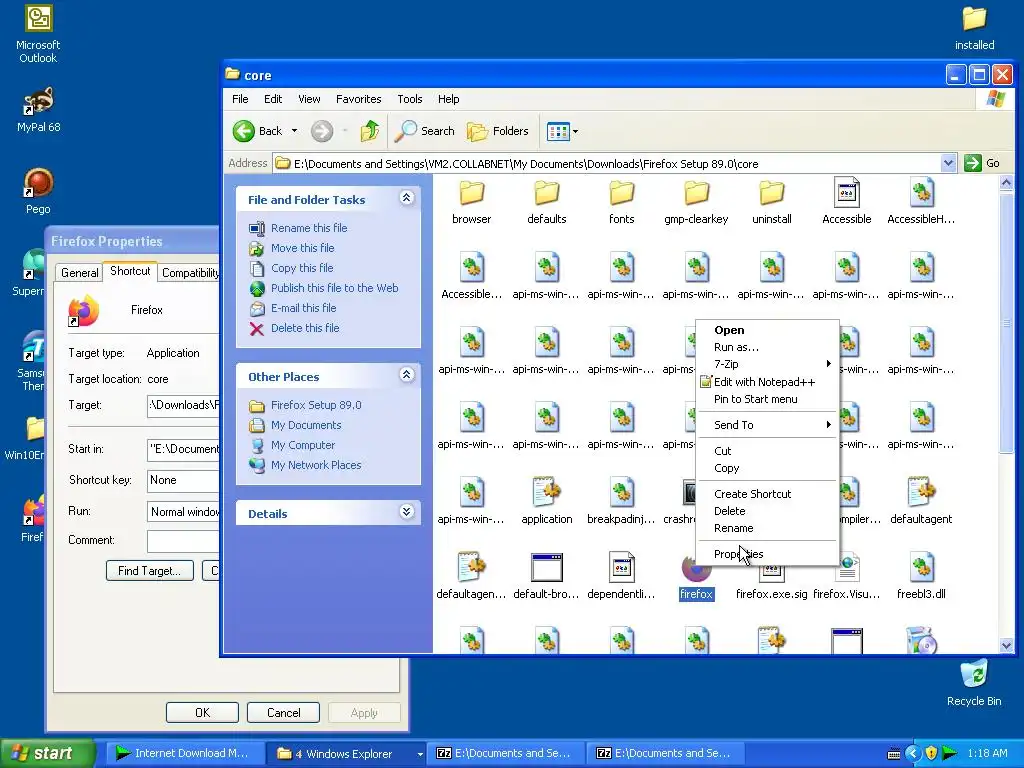Open Recycle Bin desktop icon
The height and width of the screenshot is (768, 1024).
pos(974,683)
